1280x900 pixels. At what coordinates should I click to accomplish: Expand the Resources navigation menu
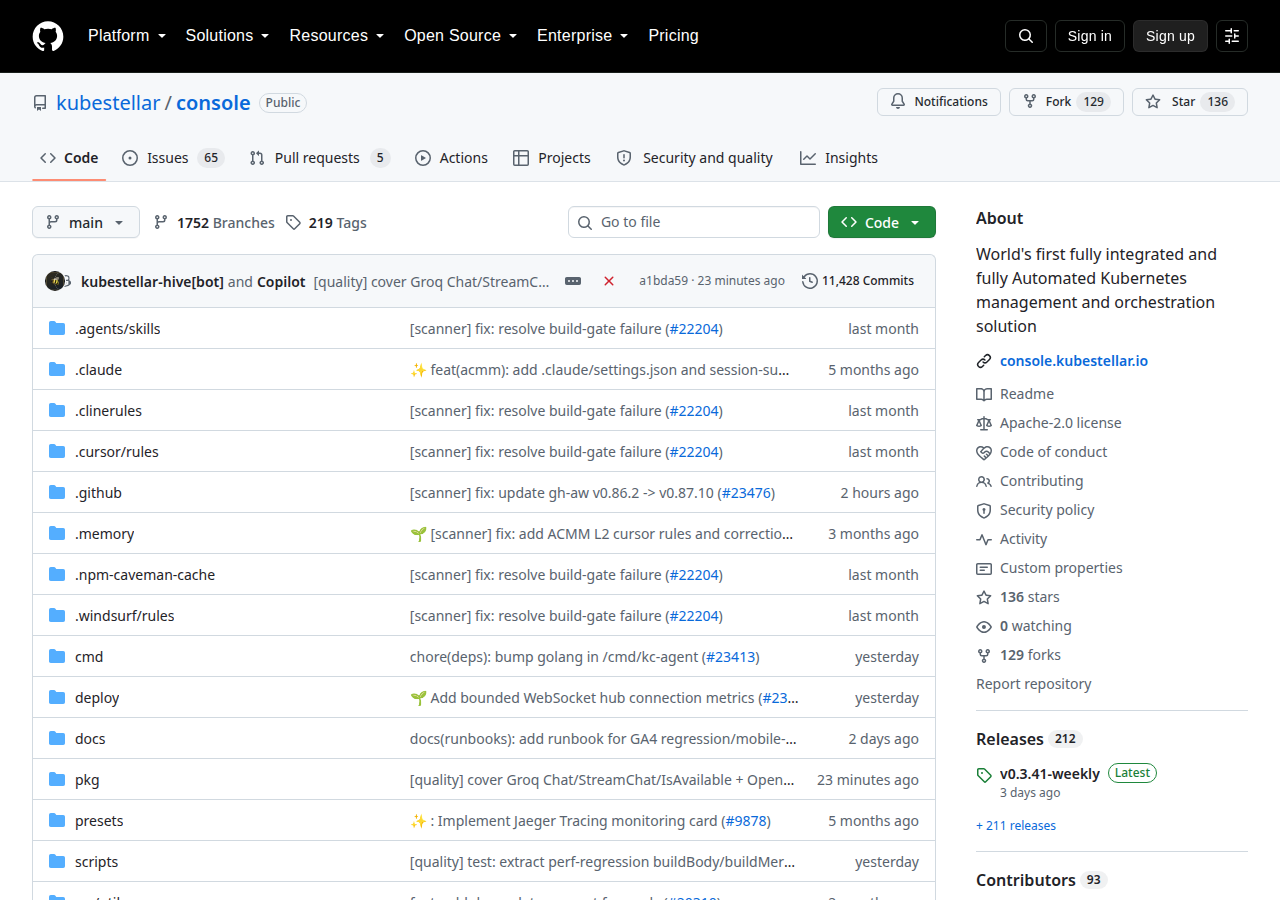[337, 36]
